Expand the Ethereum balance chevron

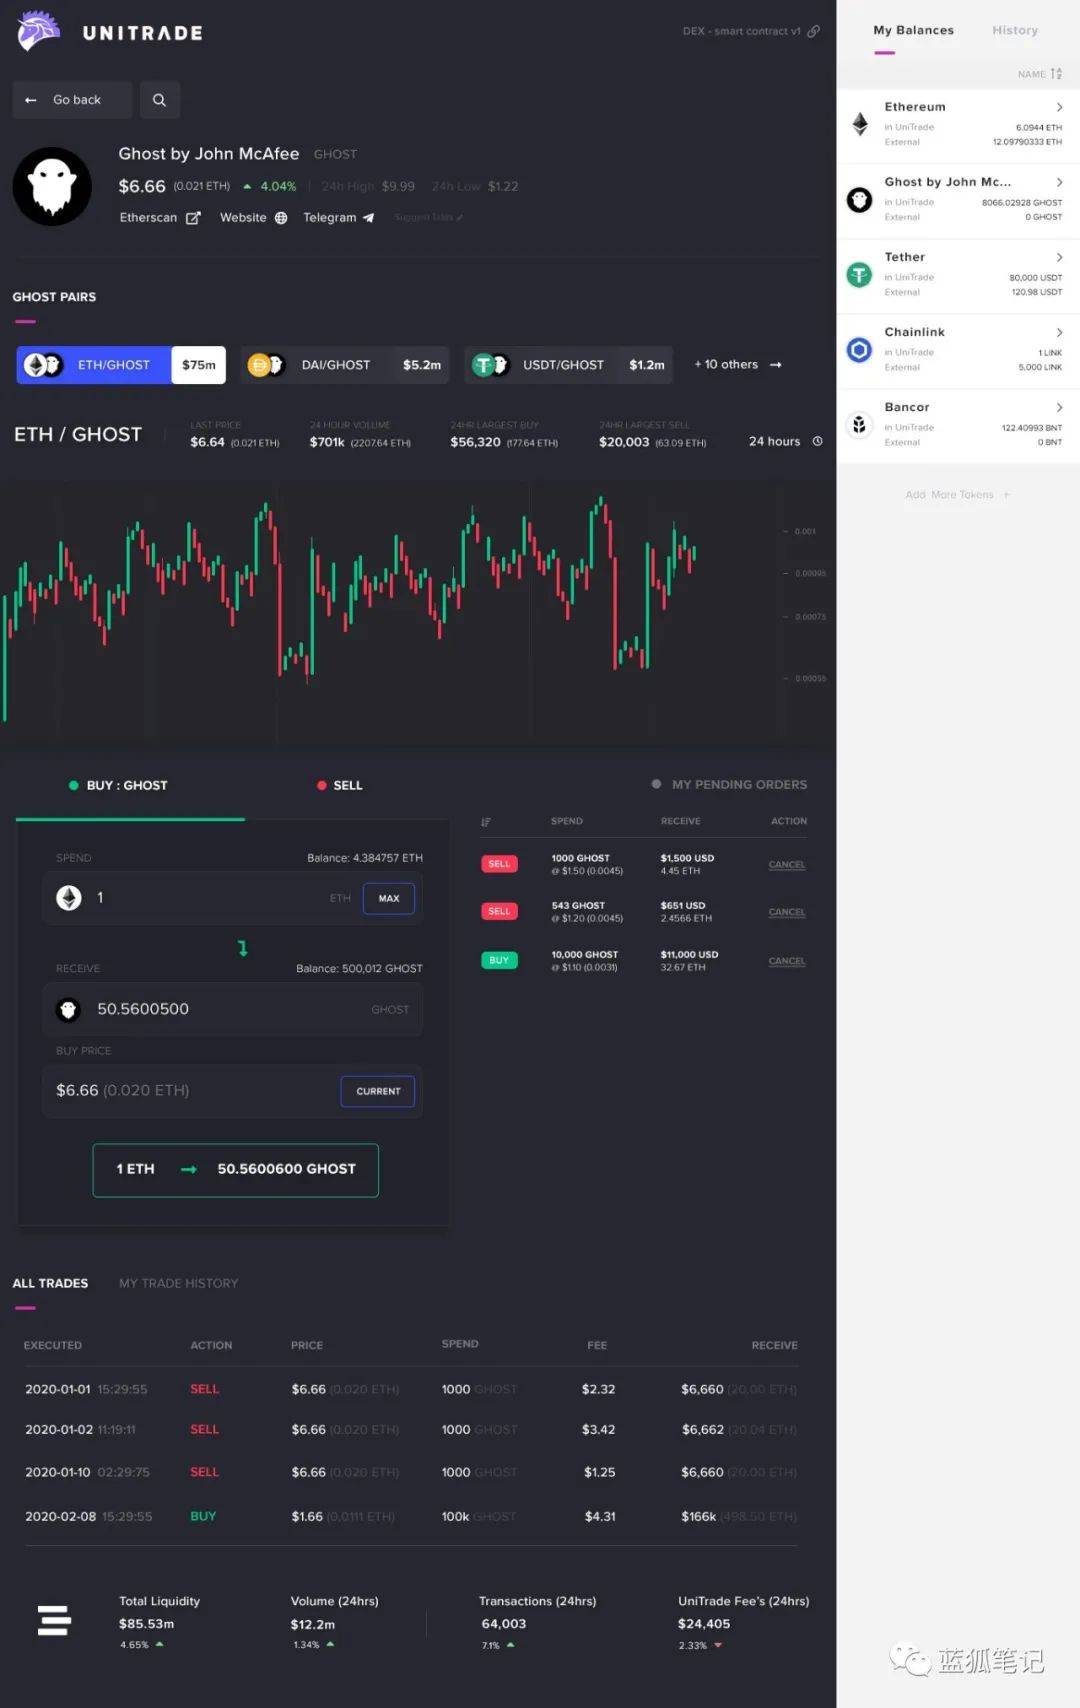pos(1060,107)
